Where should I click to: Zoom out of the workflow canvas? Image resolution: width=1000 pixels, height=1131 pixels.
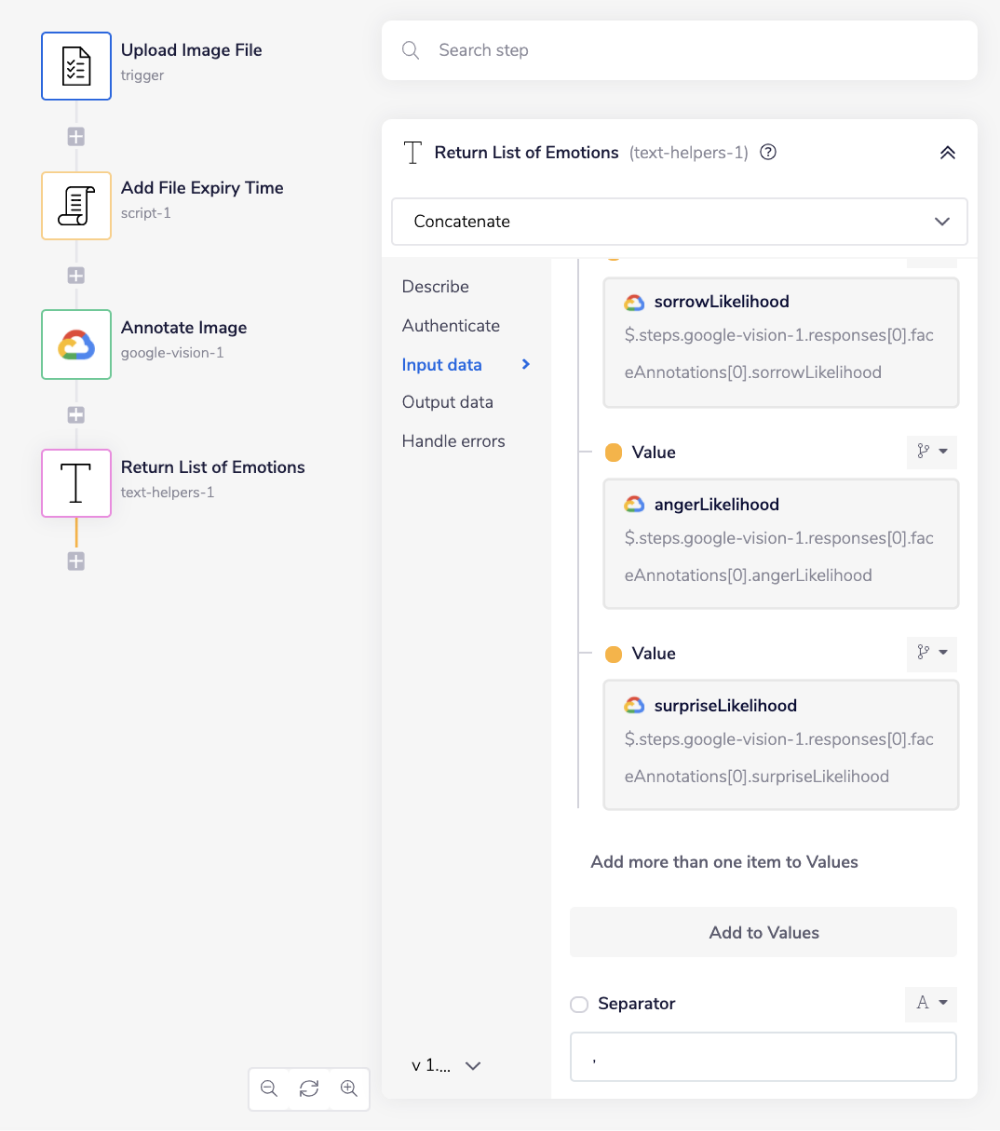tap(269, 1089)
